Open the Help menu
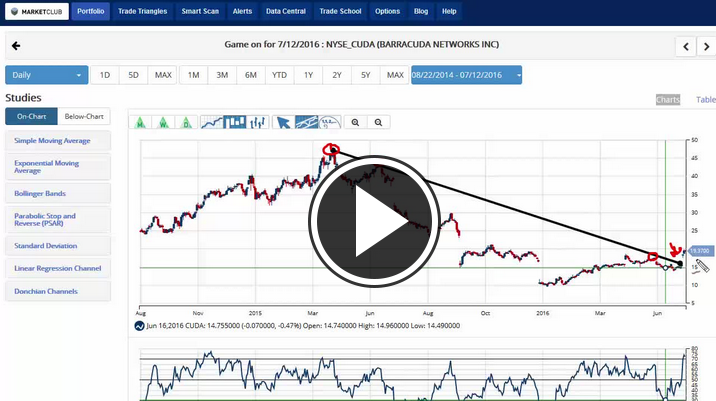 [449, 11]
